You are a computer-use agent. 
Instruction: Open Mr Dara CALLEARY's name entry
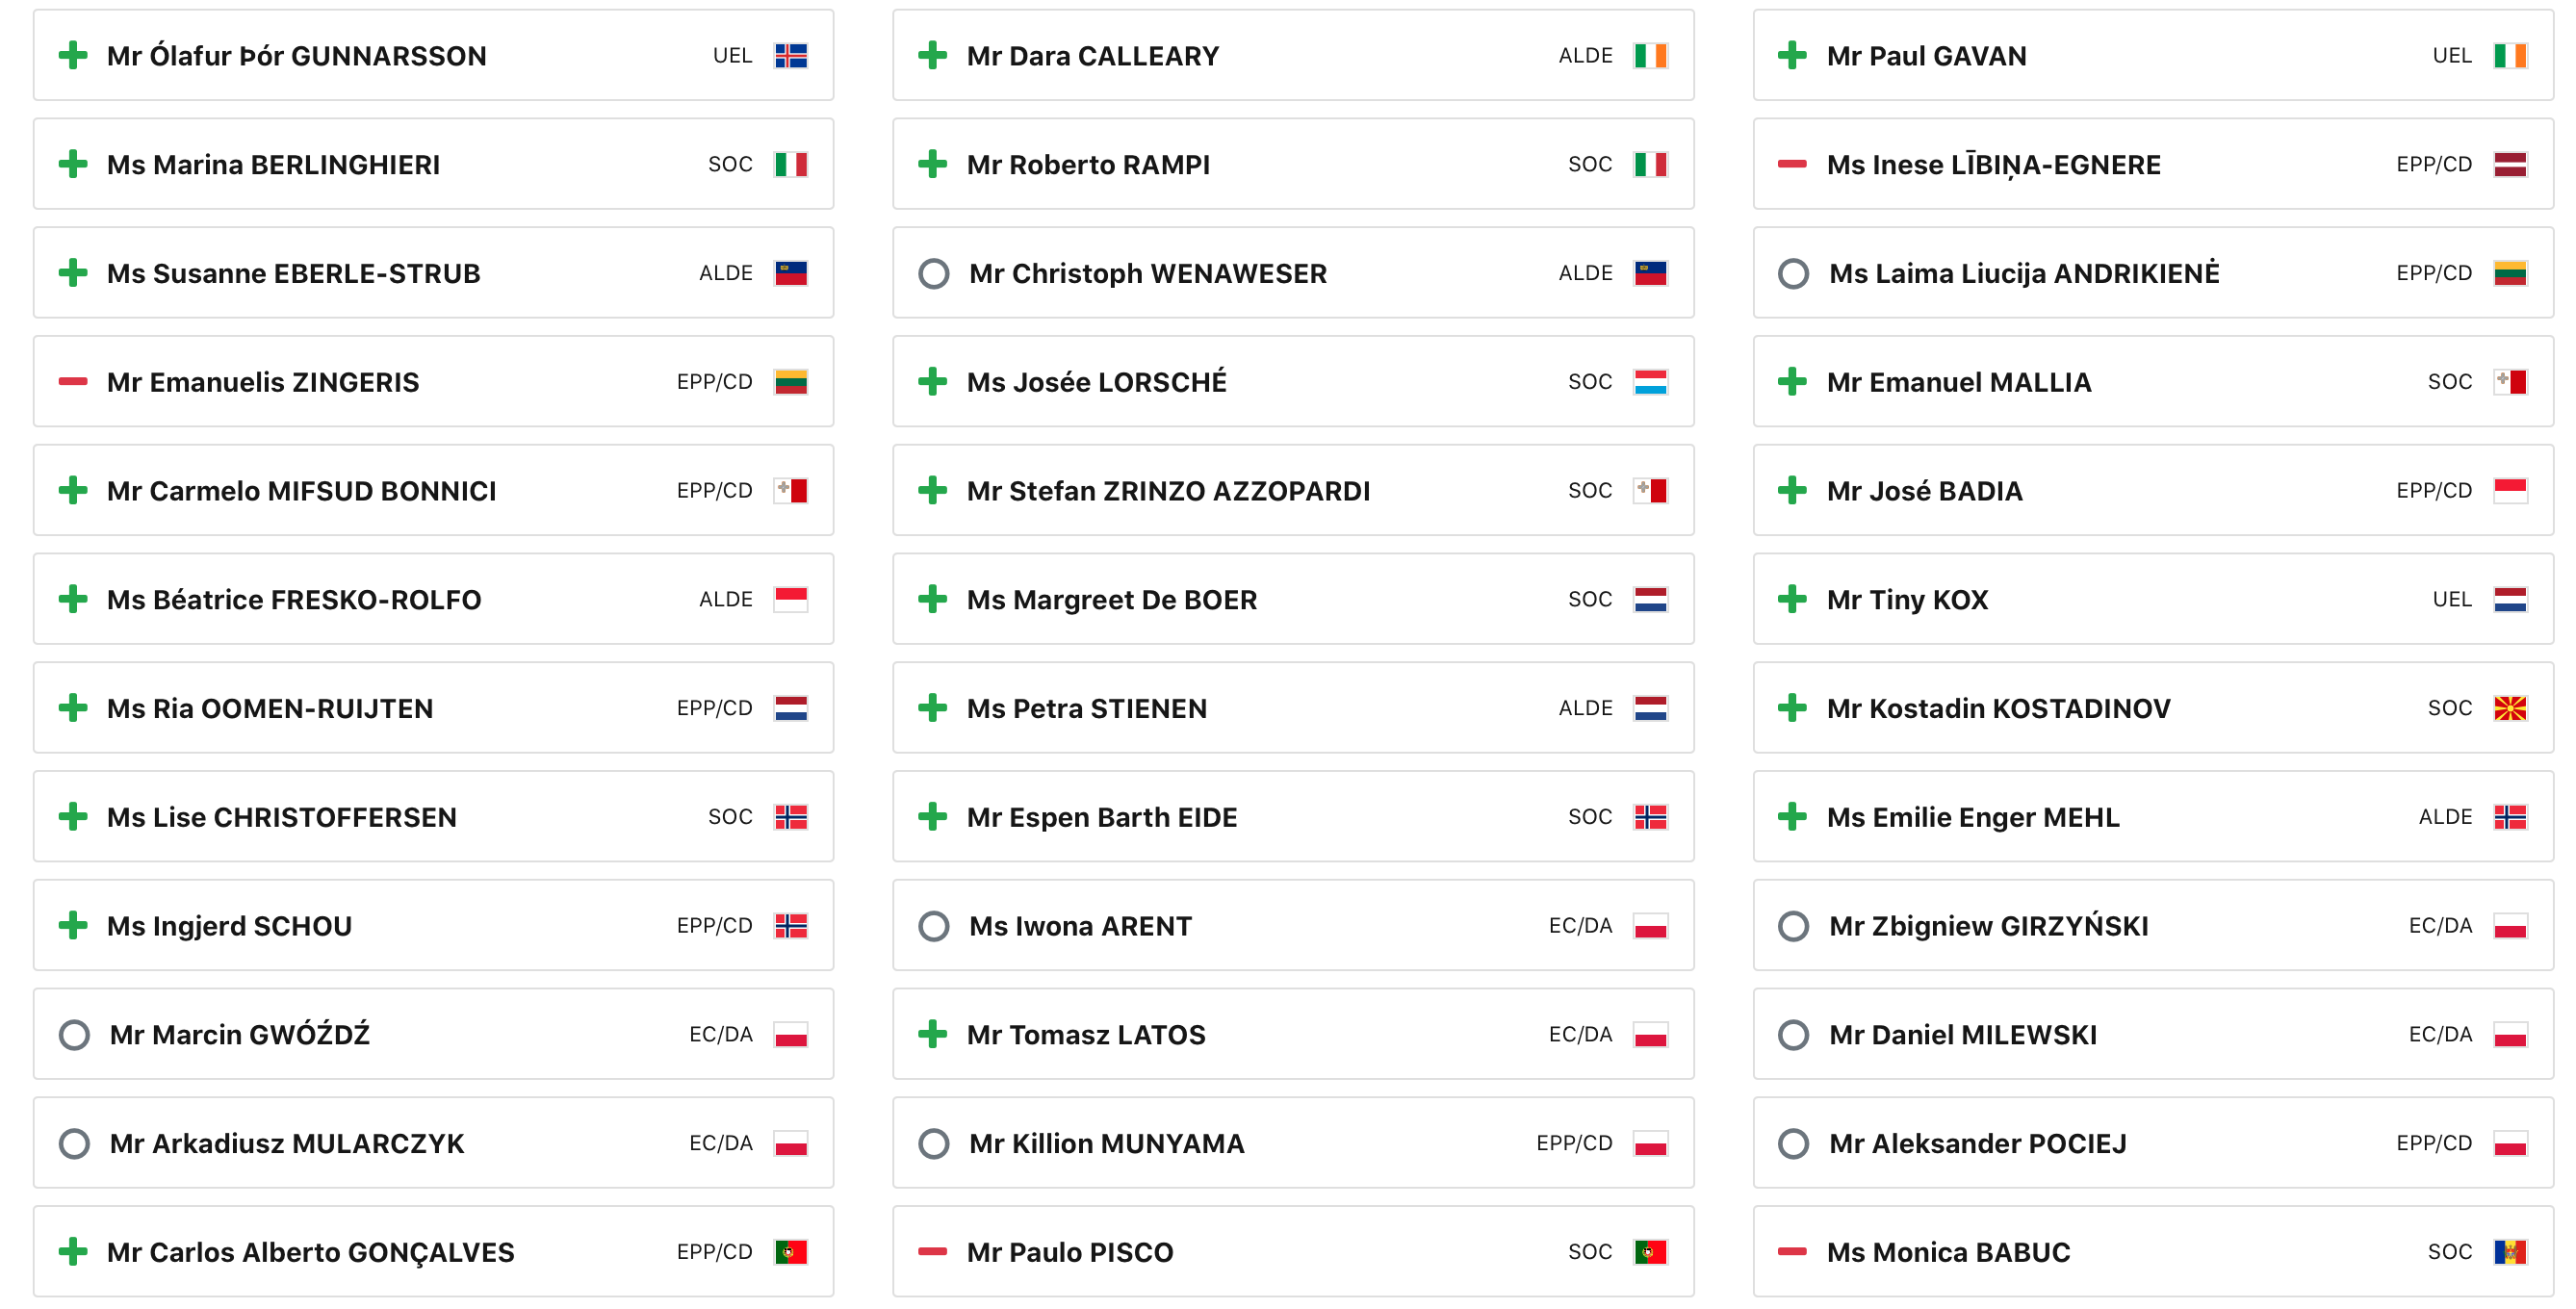pos(1093,56)
